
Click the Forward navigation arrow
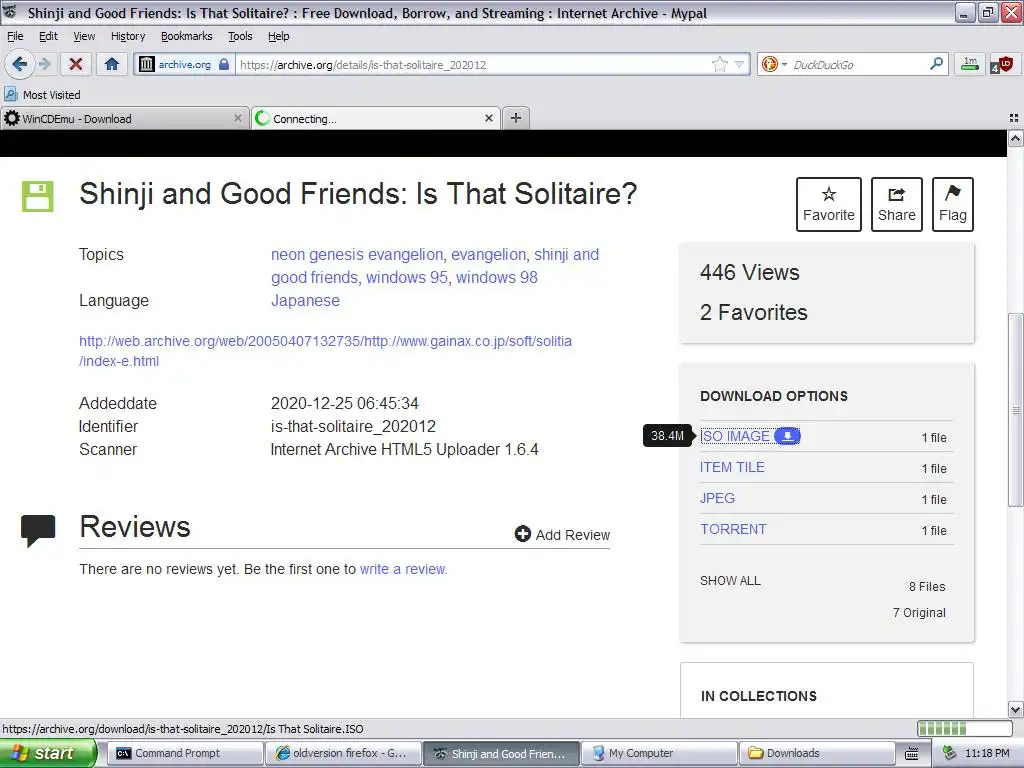click(44, 64)
